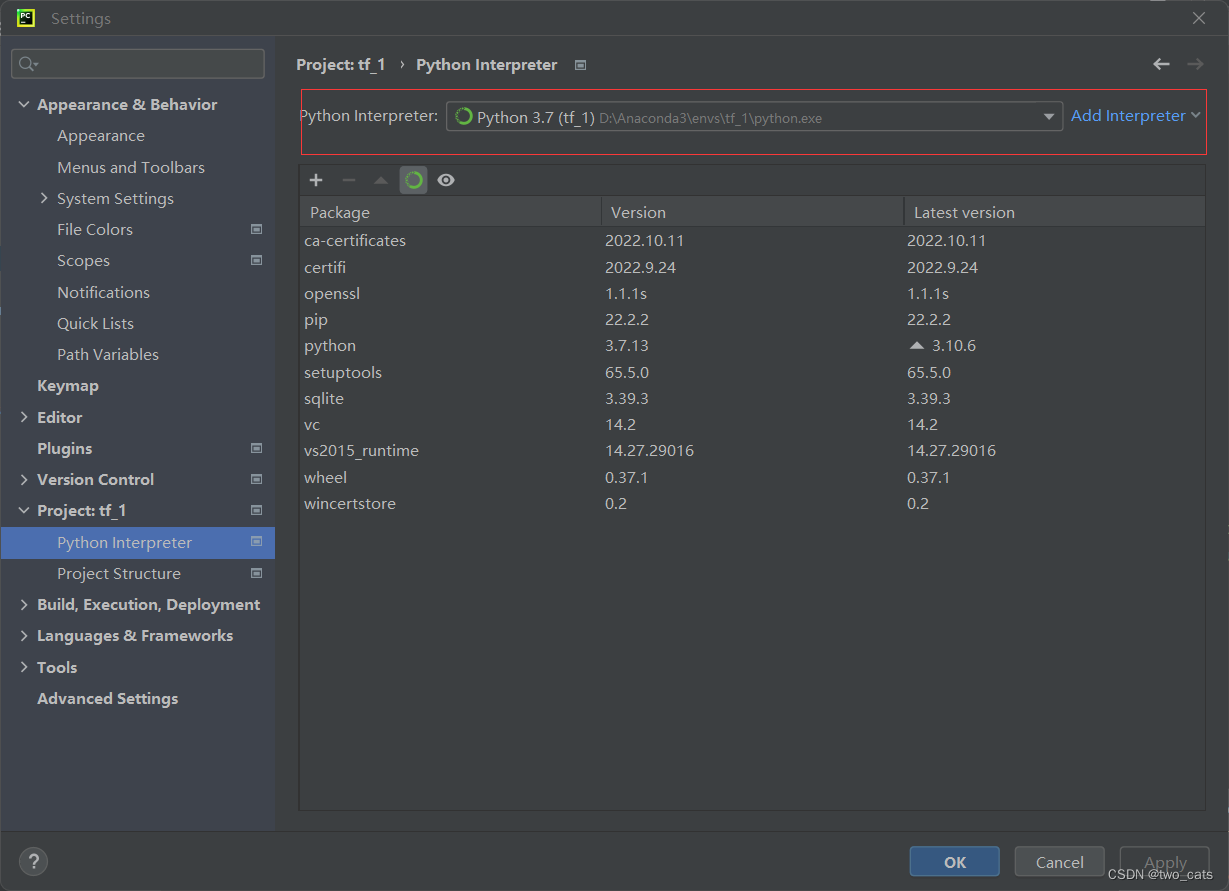Click the upgrade arrow beside python 3.10.6
Screen dimensions: 1229x891
(917, 345)
